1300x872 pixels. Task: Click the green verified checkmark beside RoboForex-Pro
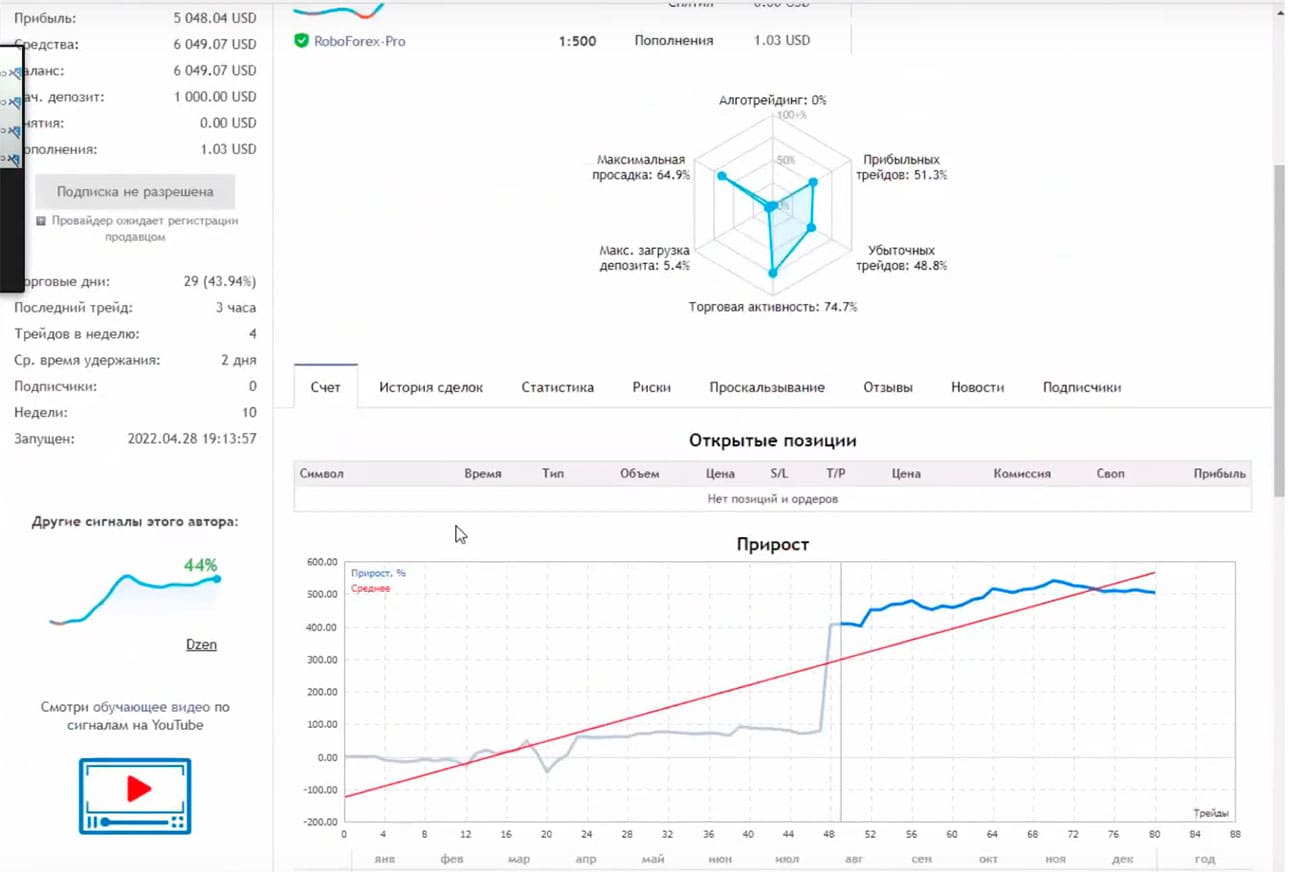tap(301, 41)
